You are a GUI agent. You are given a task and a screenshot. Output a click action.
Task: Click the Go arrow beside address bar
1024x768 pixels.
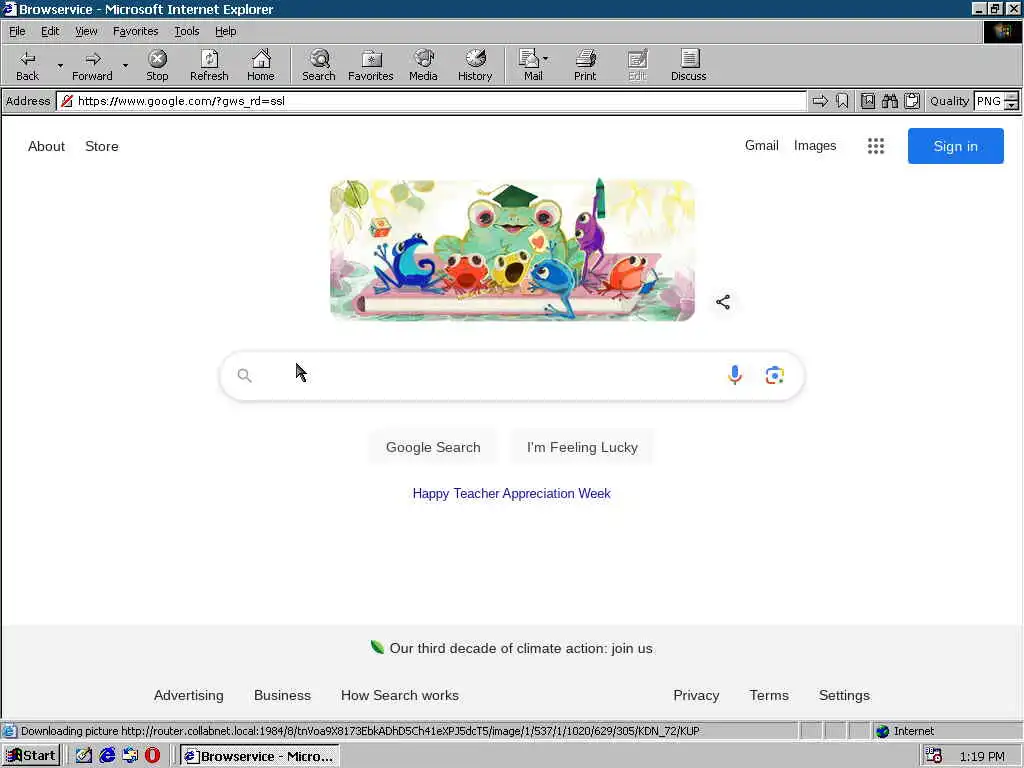click(x=820, y=101)
